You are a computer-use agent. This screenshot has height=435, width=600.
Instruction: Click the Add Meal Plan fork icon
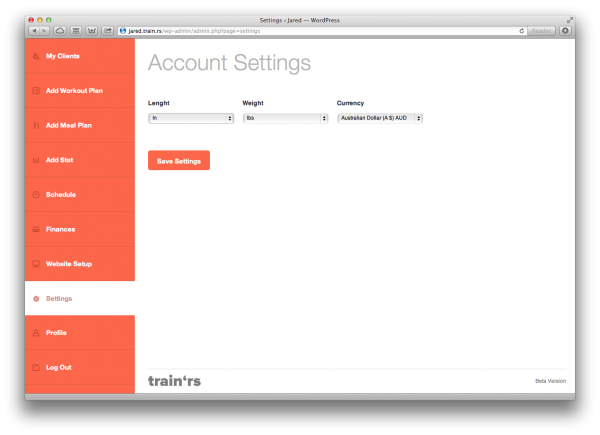pyautogui.click(x=36, y=125)
